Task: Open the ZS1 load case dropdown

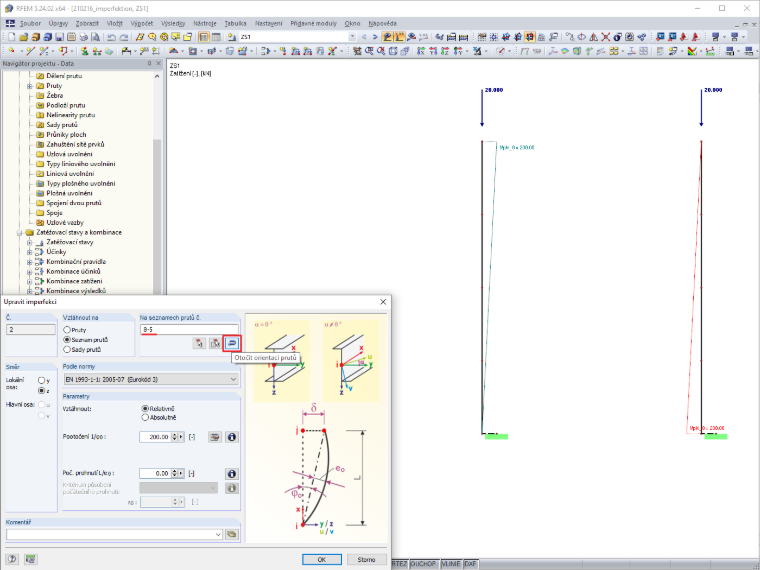Action: pos(352,37)
